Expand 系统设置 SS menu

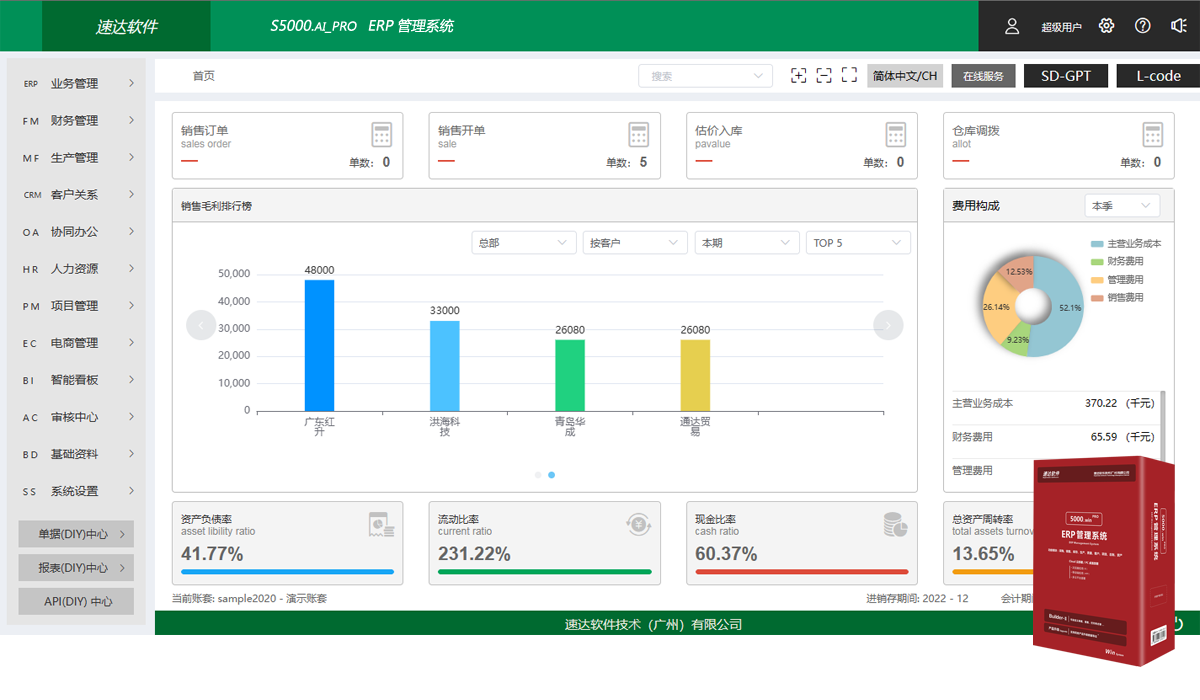pyautogui.click(x=77, y=491)
